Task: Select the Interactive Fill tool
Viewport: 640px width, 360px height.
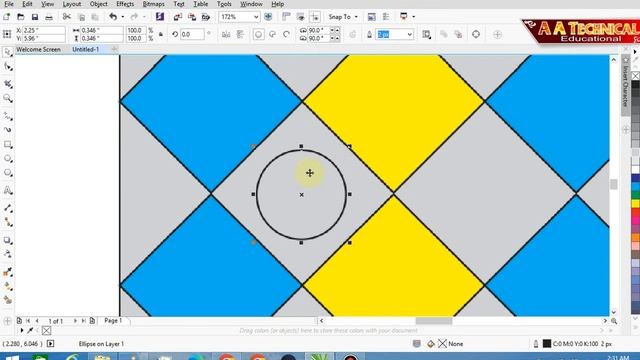Action: pos(8,286)
